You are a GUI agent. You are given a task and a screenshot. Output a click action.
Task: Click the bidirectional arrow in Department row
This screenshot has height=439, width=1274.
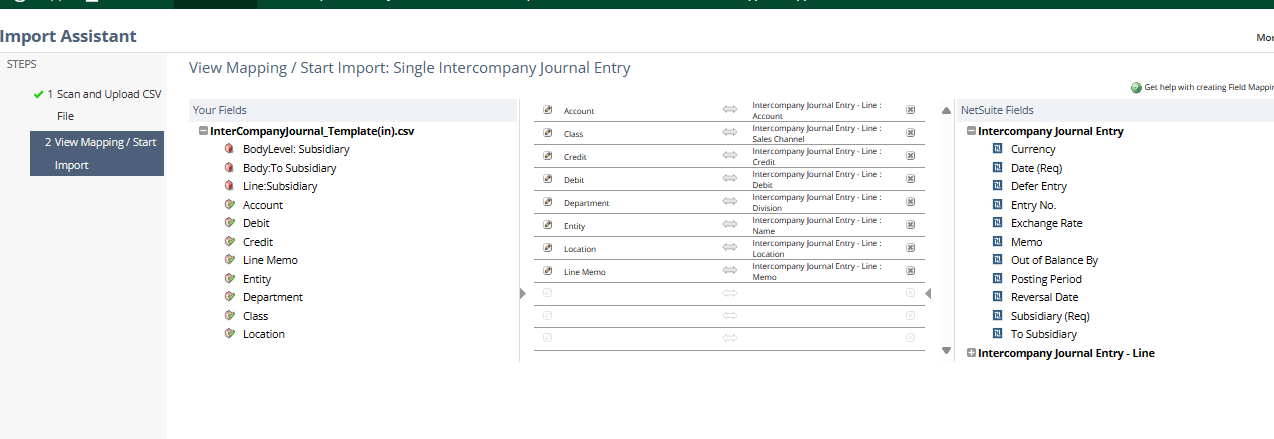click(730, 203)
